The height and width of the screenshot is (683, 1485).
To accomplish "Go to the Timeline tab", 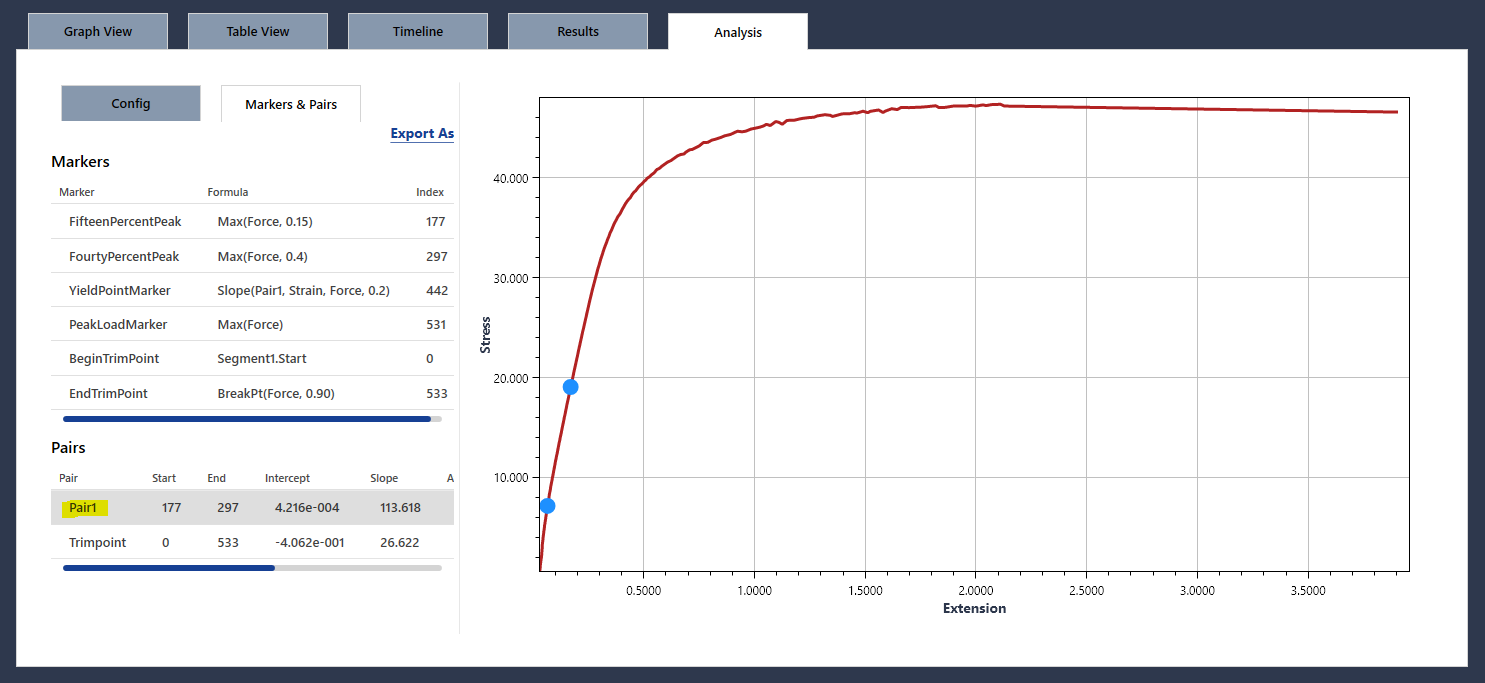I will click(418, 31).
